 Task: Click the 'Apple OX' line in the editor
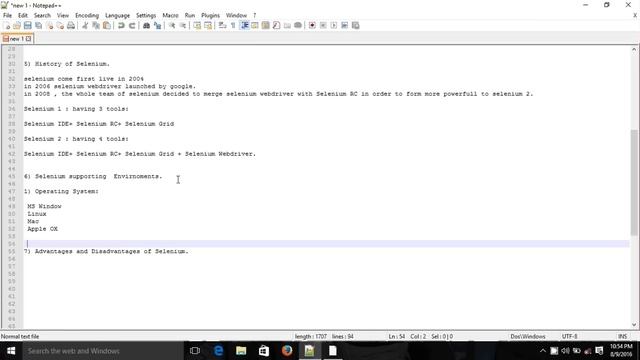[x=42, y=229]
